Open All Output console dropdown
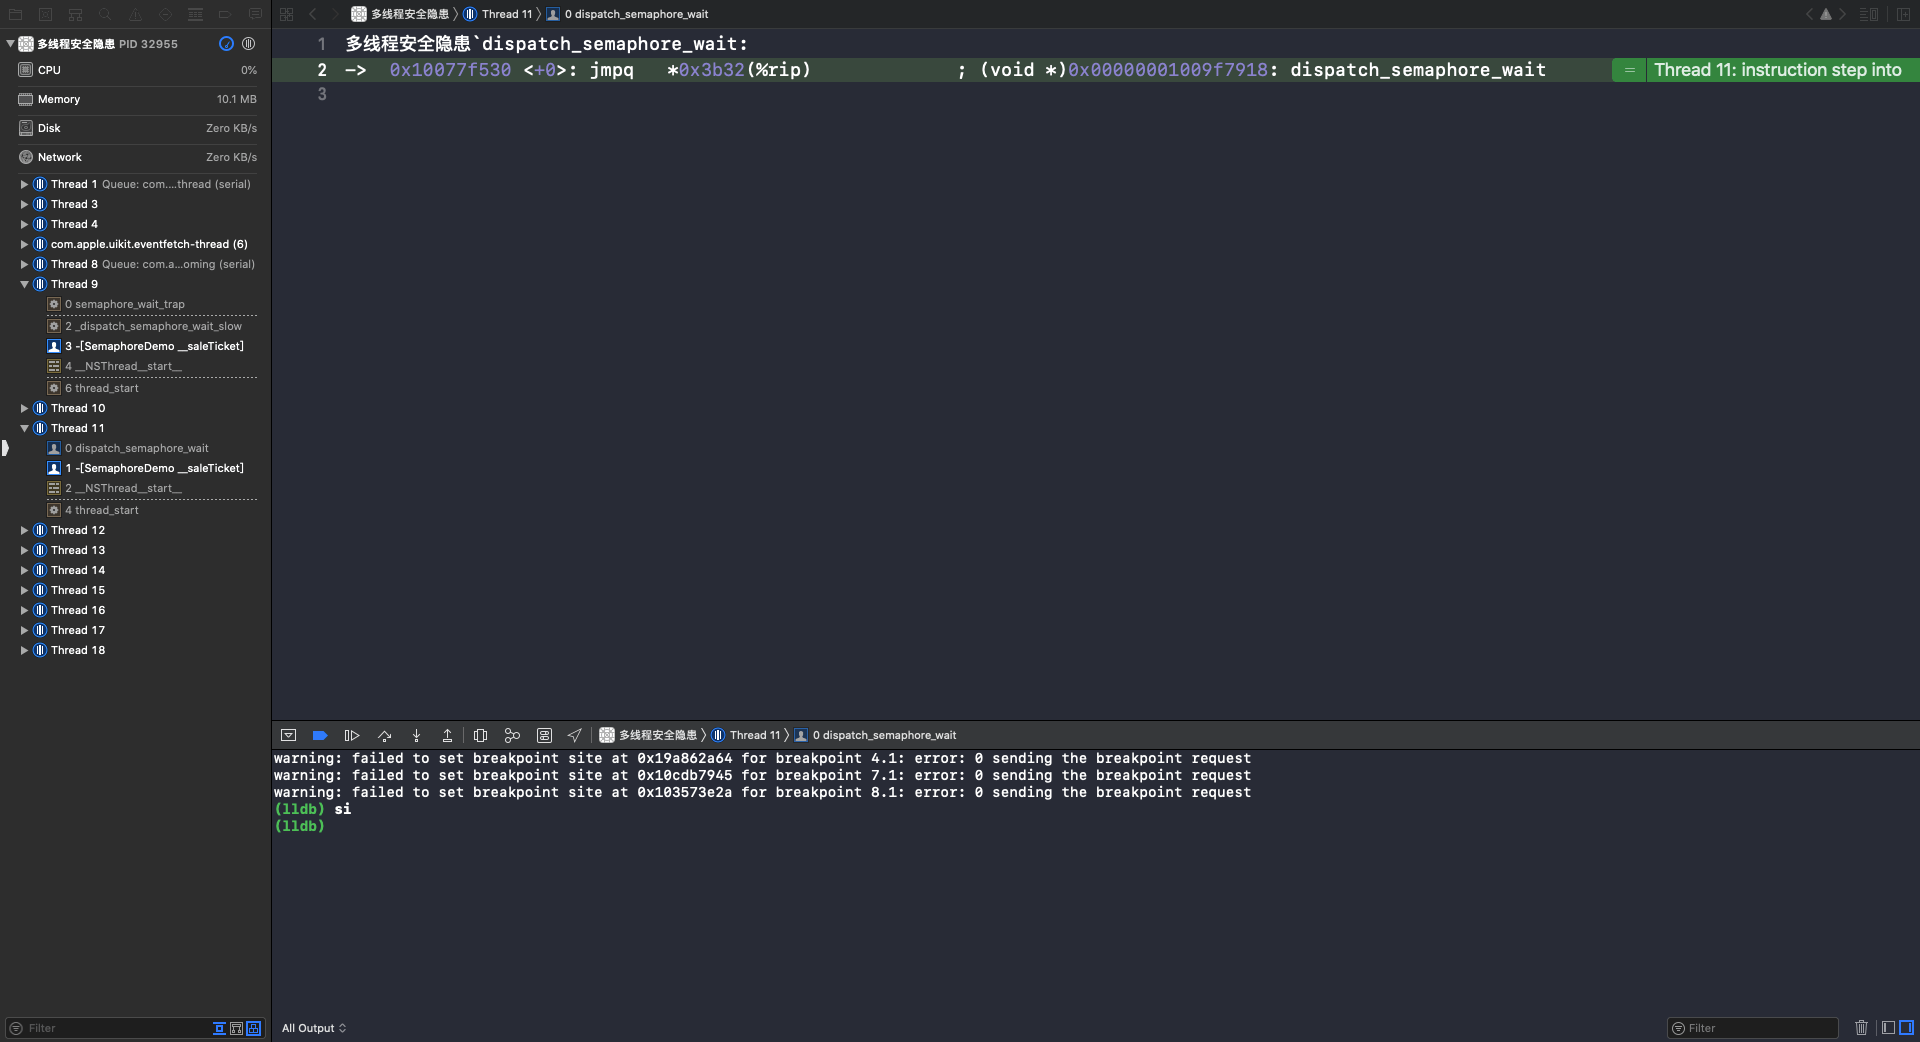The image size is (1920, 1042). 314,1028
